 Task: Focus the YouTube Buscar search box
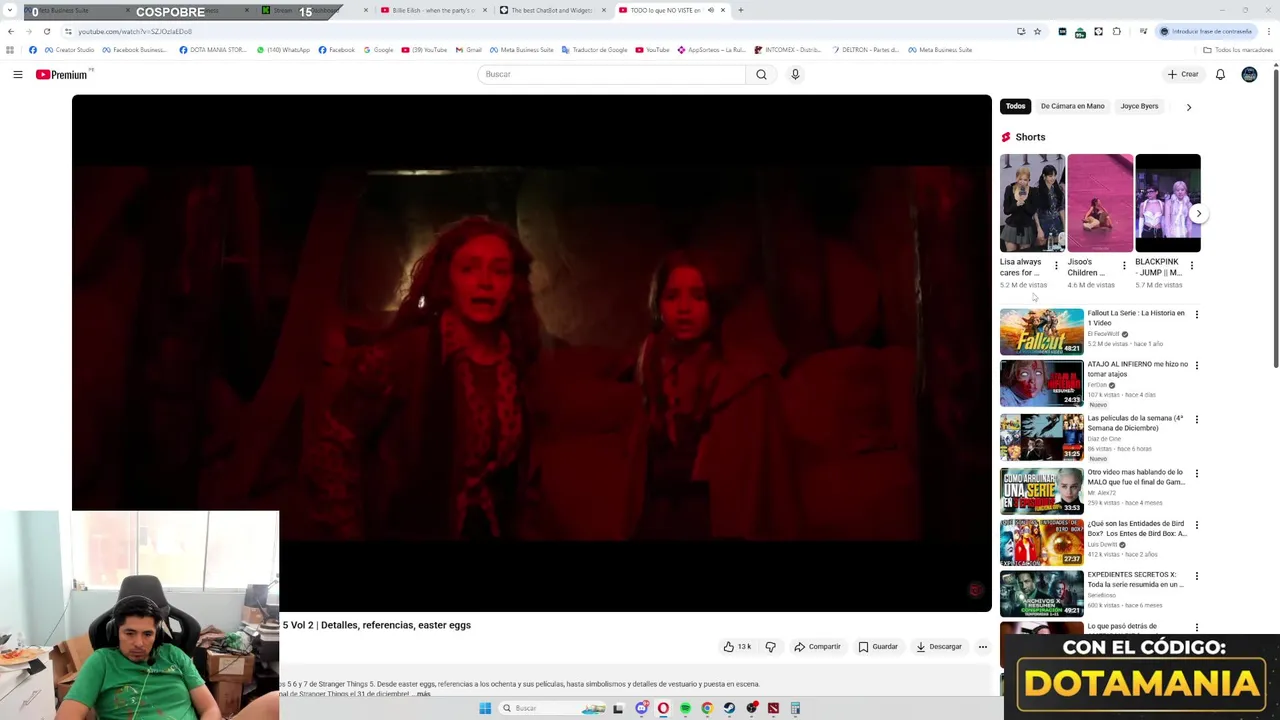(612, 74)
